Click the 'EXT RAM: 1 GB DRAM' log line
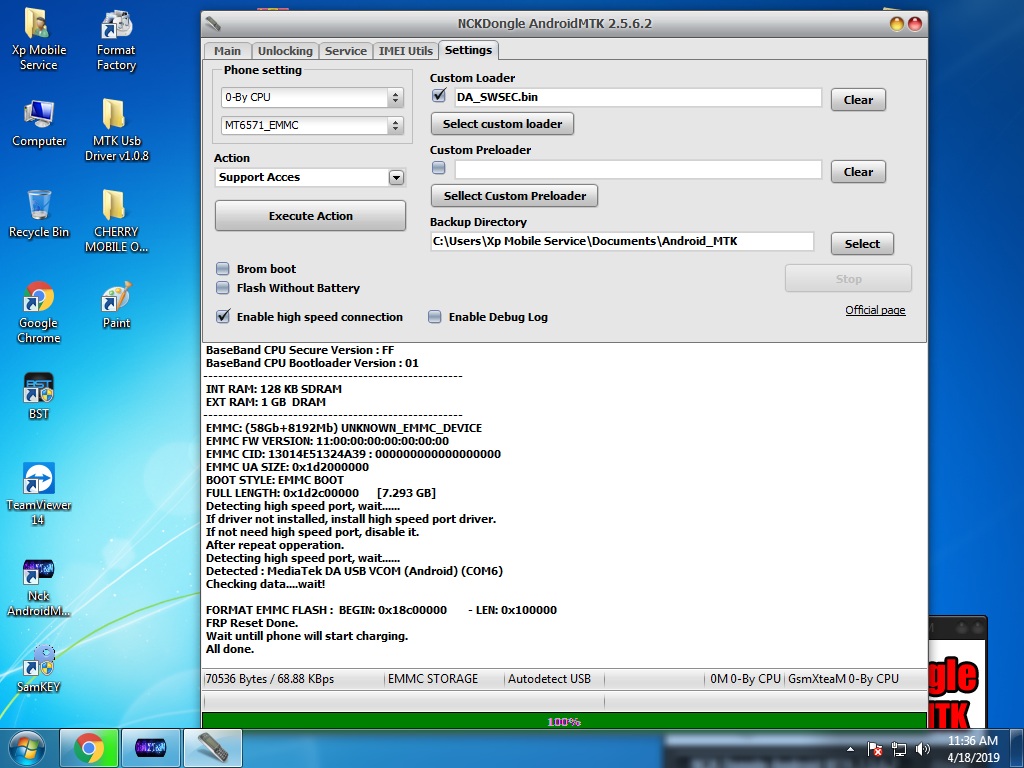 266,402
